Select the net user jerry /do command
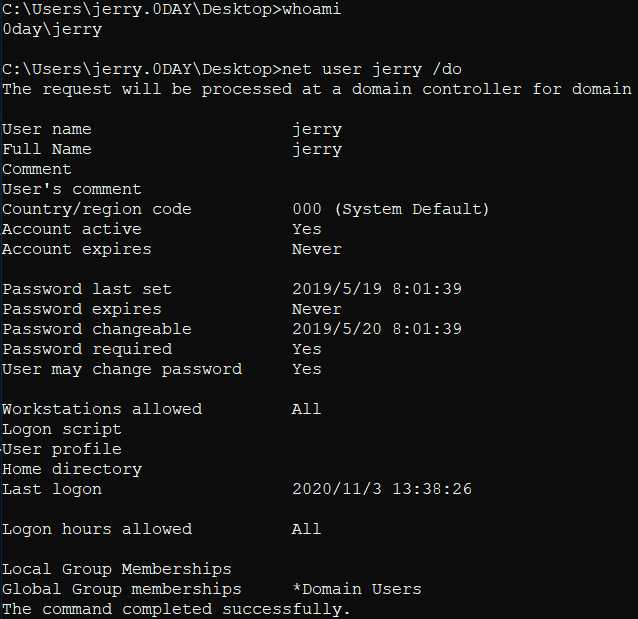 click(371, 70)
